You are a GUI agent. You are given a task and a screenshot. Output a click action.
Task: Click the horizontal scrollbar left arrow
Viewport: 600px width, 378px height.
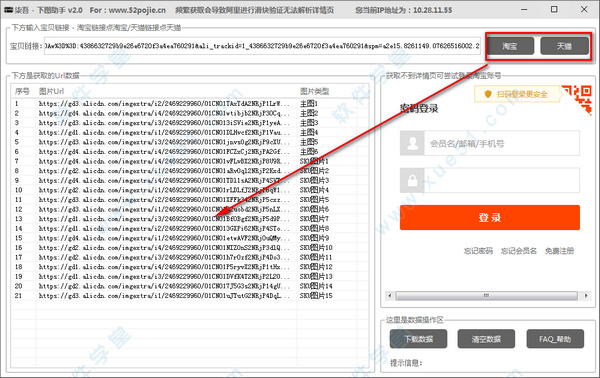[x=390, y=296]
